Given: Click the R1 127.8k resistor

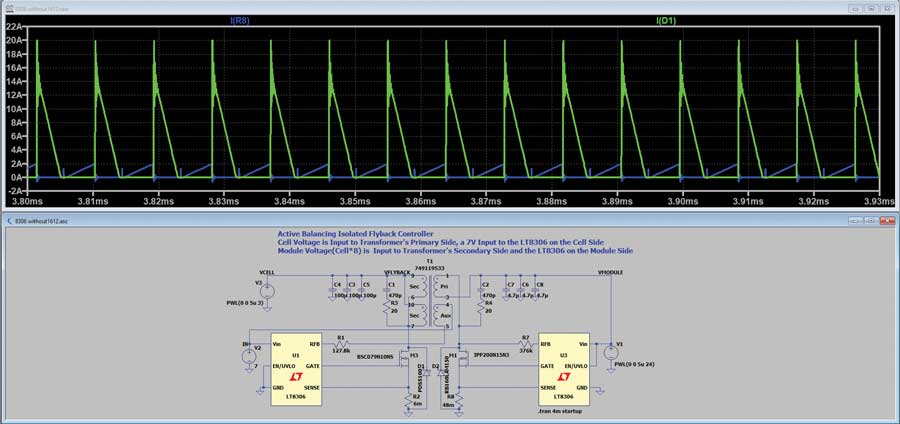Looking at the screenshot, I should [341, 344].
